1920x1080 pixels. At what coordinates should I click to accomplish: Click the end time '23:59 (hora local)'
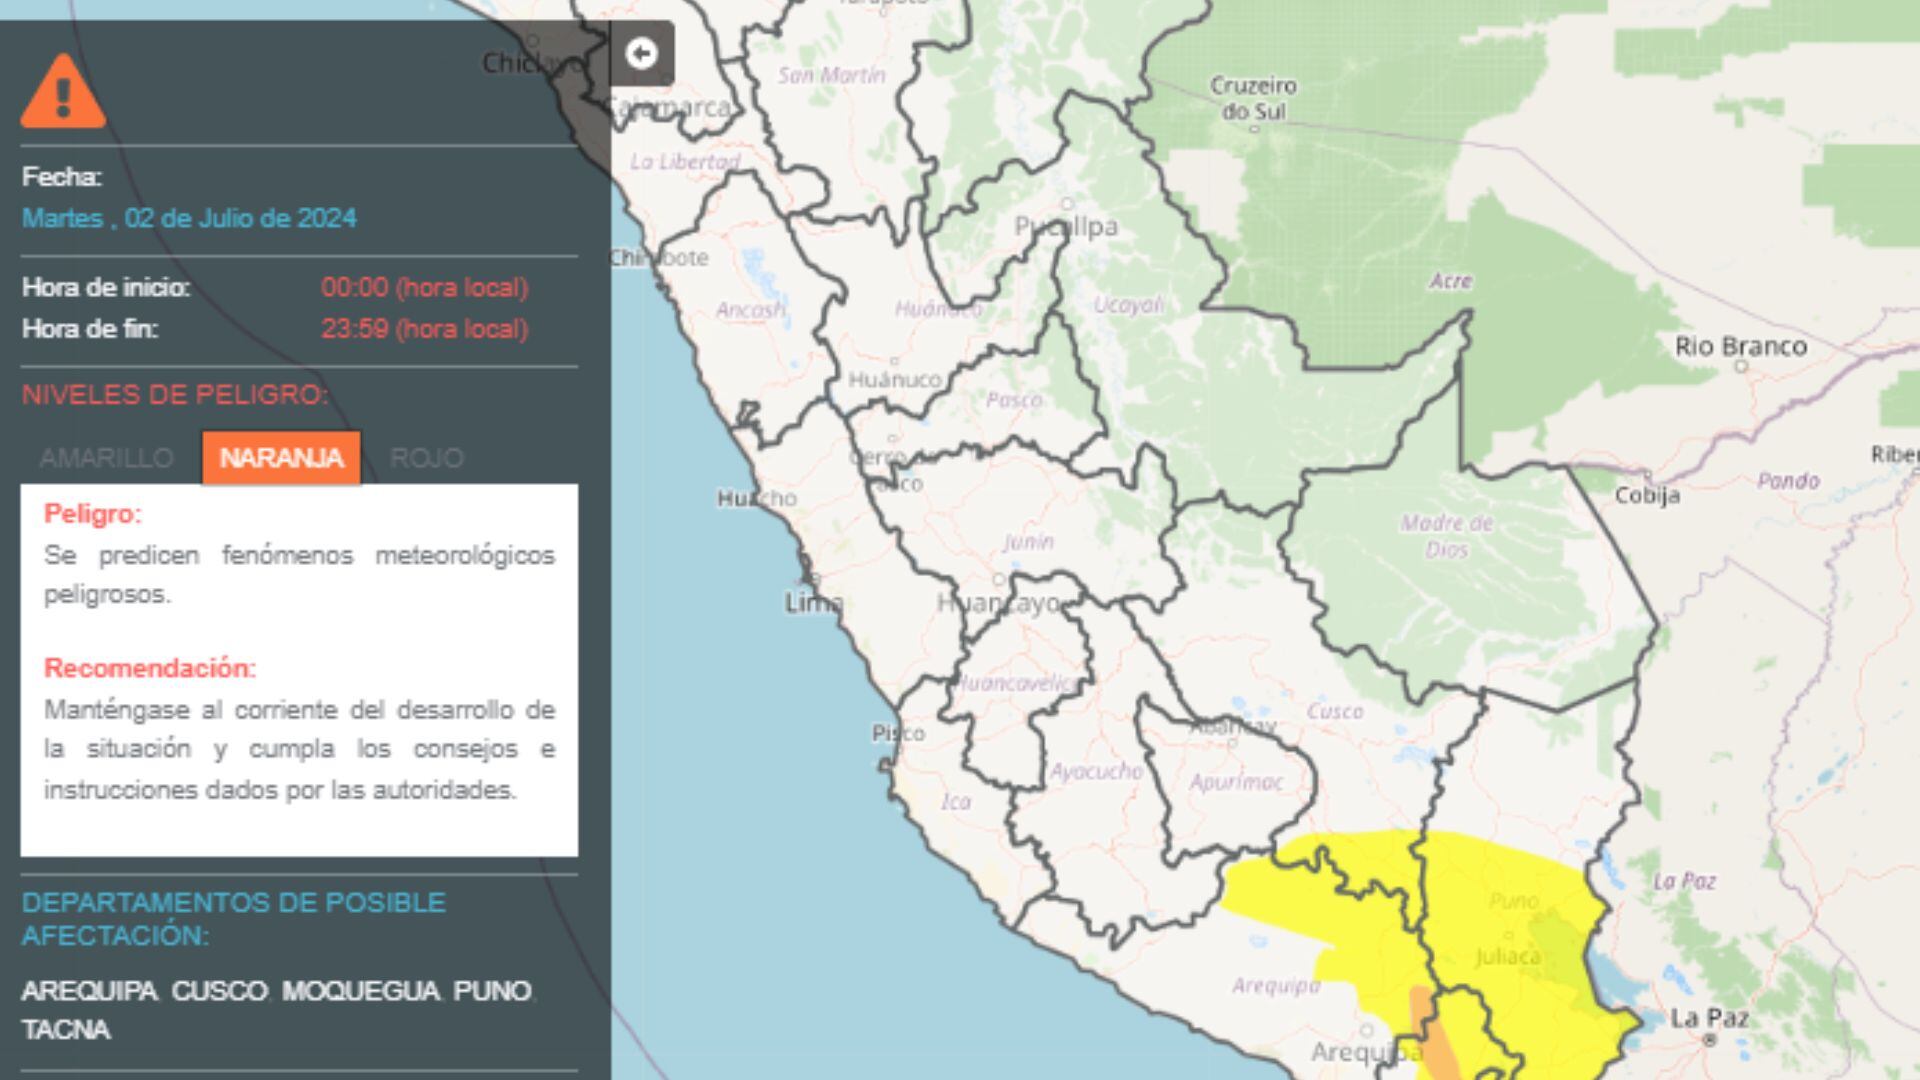424,329
